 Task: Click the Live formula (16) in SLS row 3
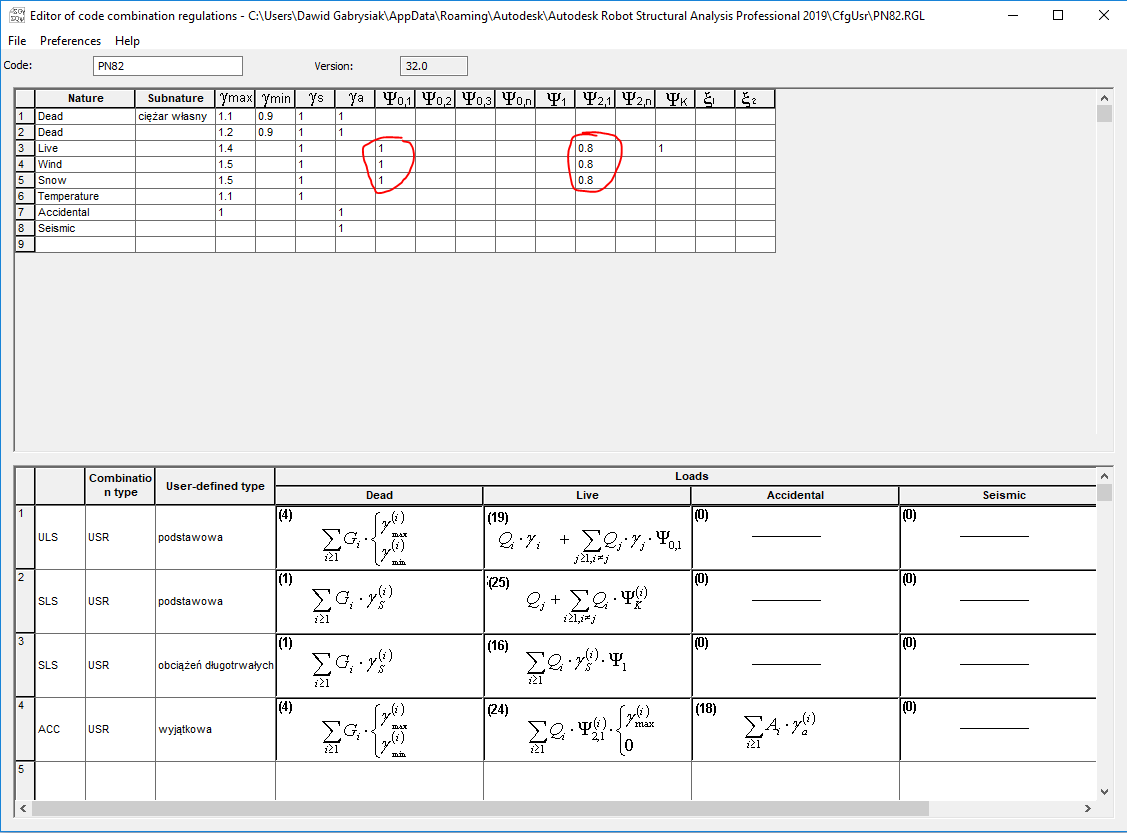point(587,666)
